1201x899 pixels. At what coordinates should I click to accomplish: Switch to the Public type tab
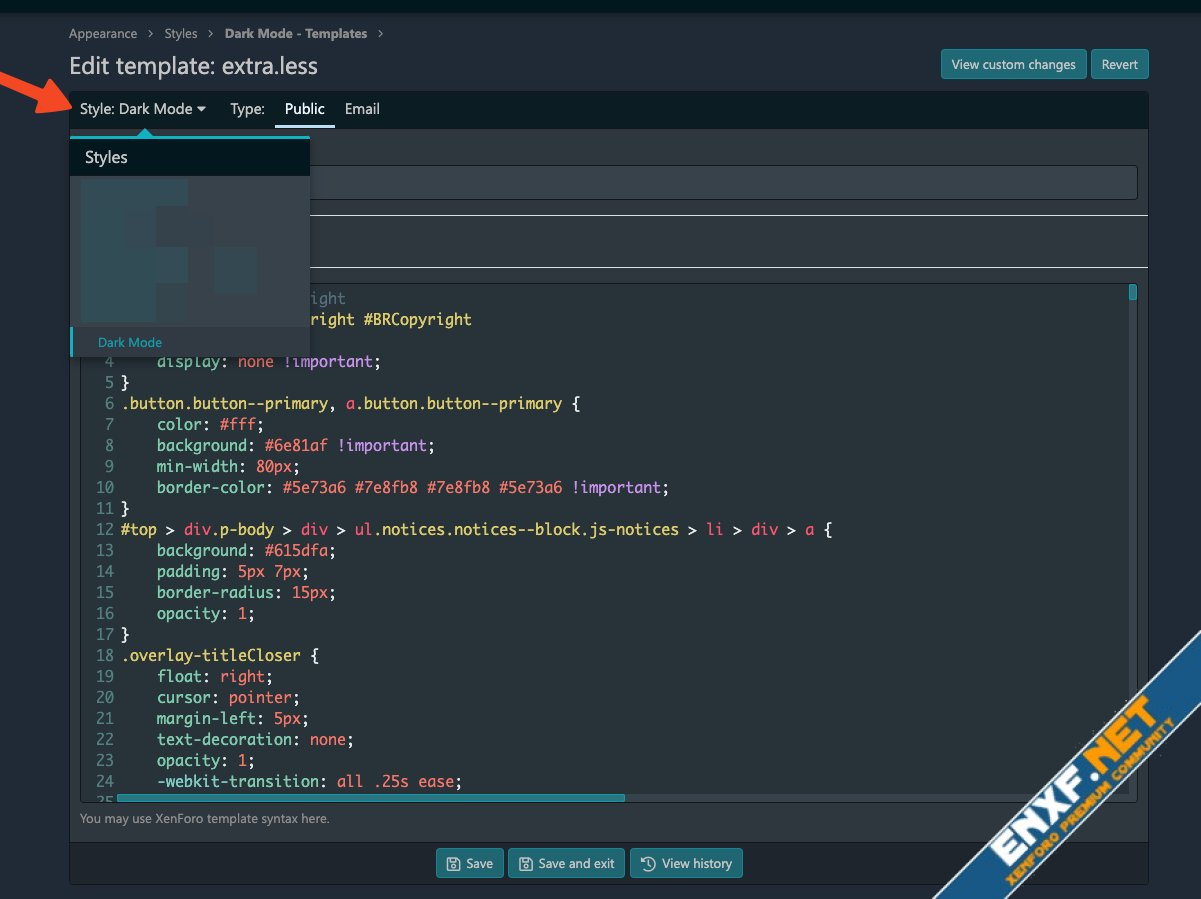click(305, 109)
